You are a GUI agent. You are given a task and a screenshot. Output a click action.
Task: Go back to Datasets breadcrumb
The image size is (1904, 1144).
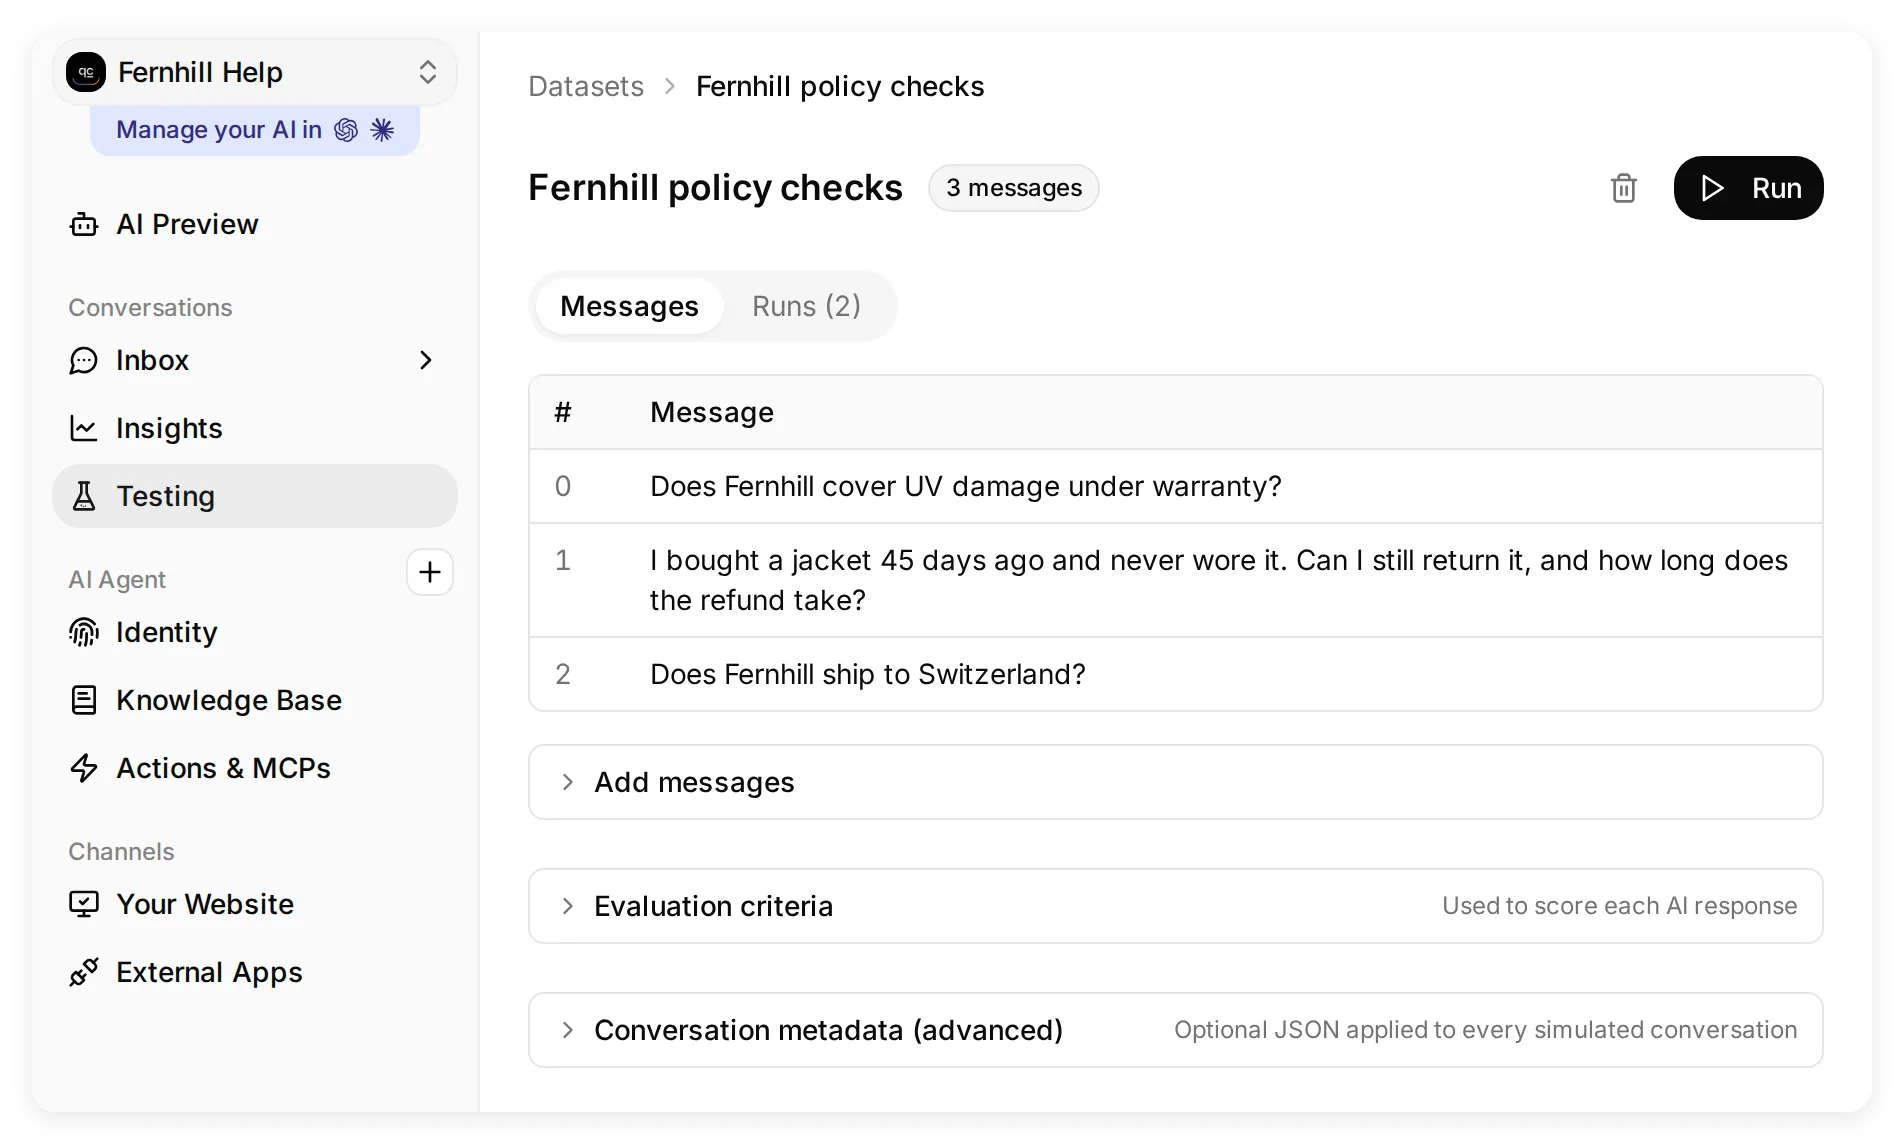[586, 86]
